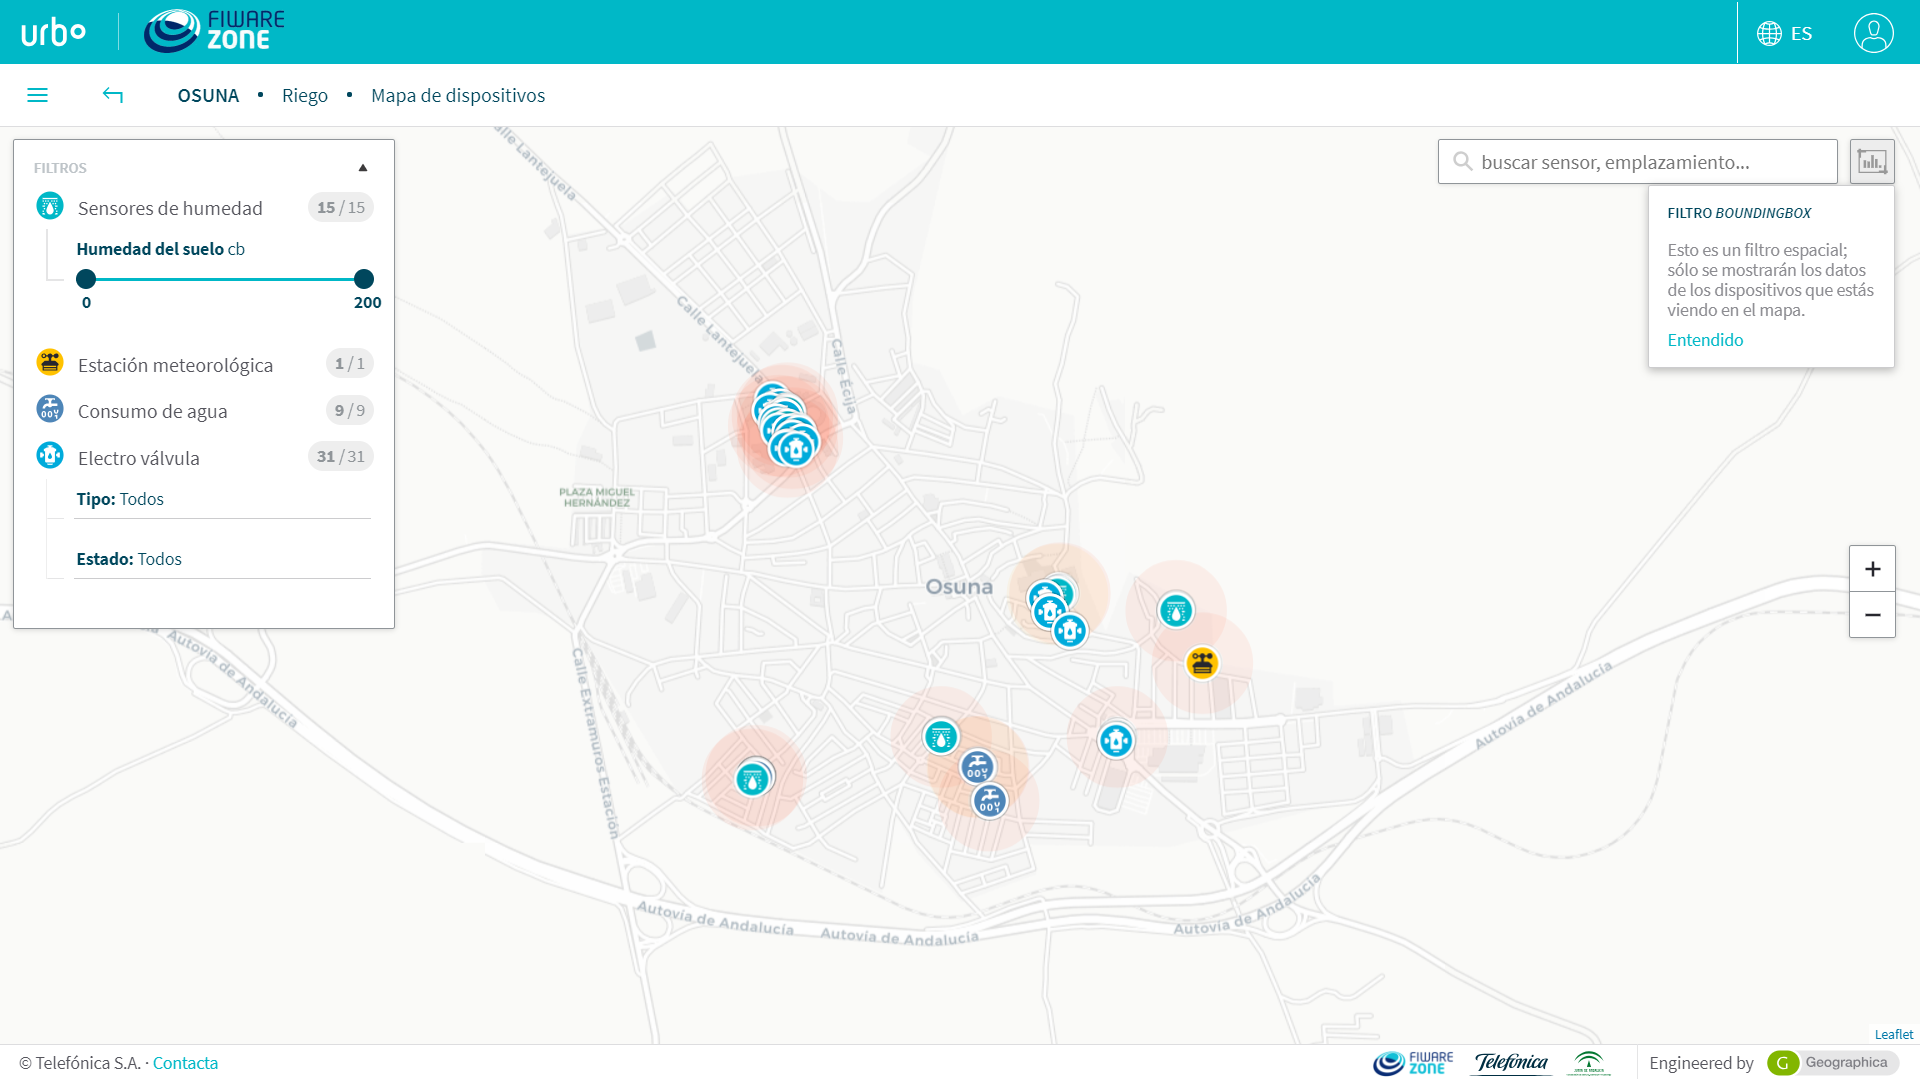Click the urbo logo
This screenshot has width=1920, height=1079.
point(53,32)
